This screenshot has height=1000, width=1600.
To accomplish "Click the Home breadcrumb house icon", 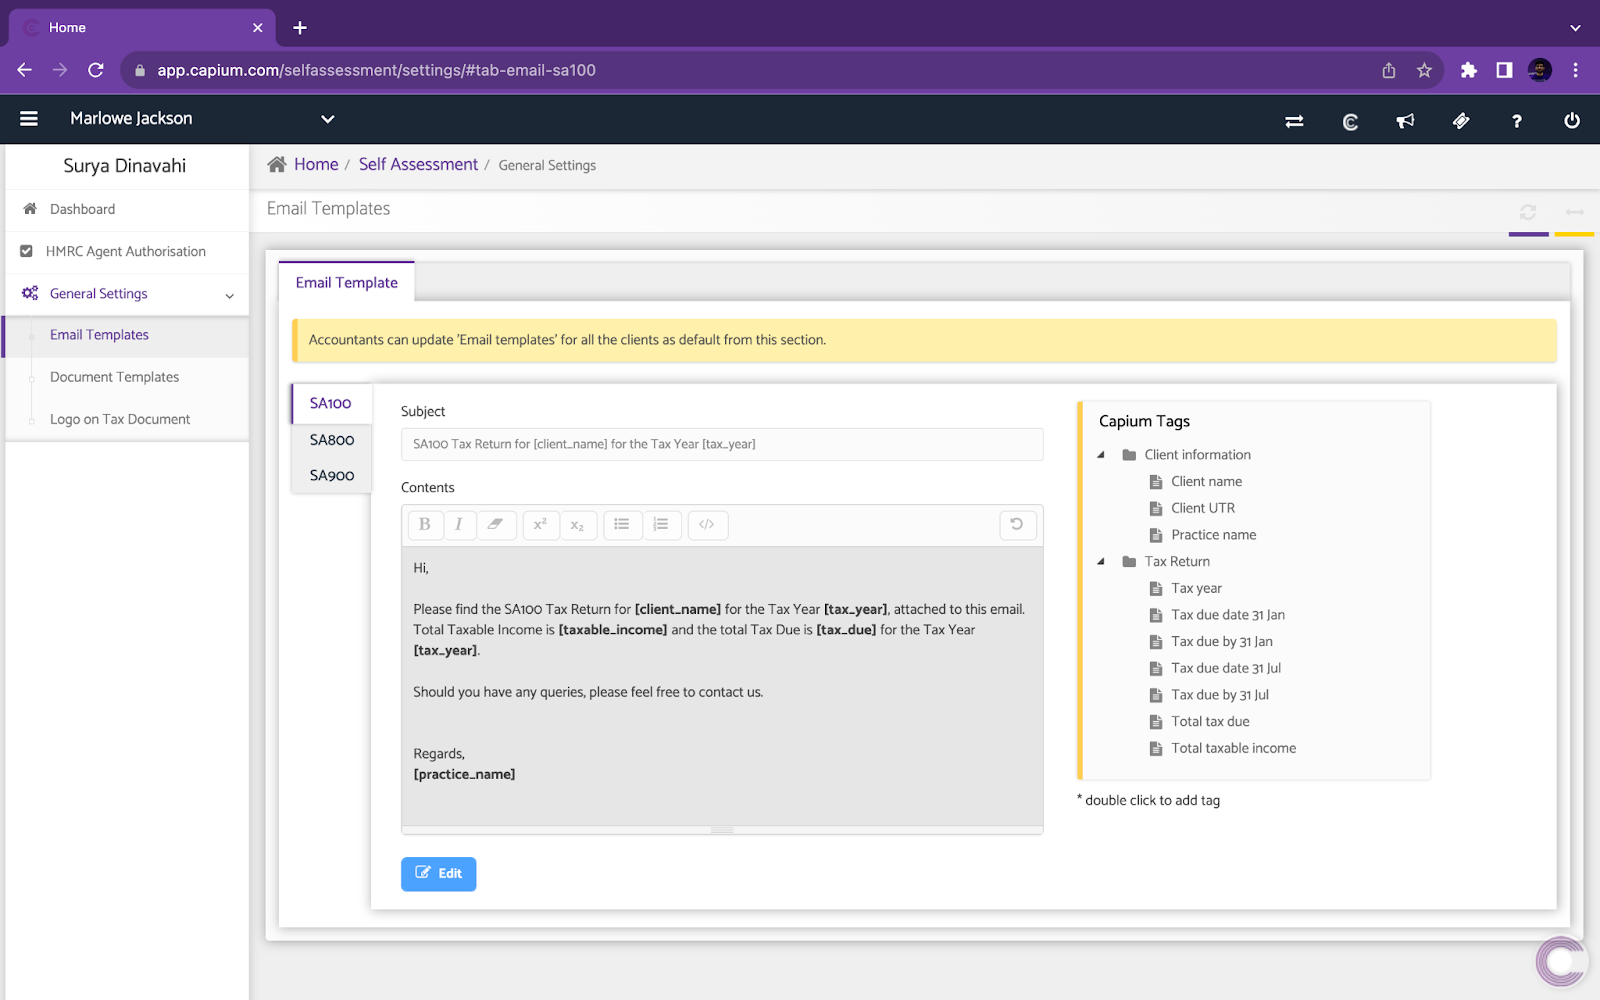I will 277,164.
